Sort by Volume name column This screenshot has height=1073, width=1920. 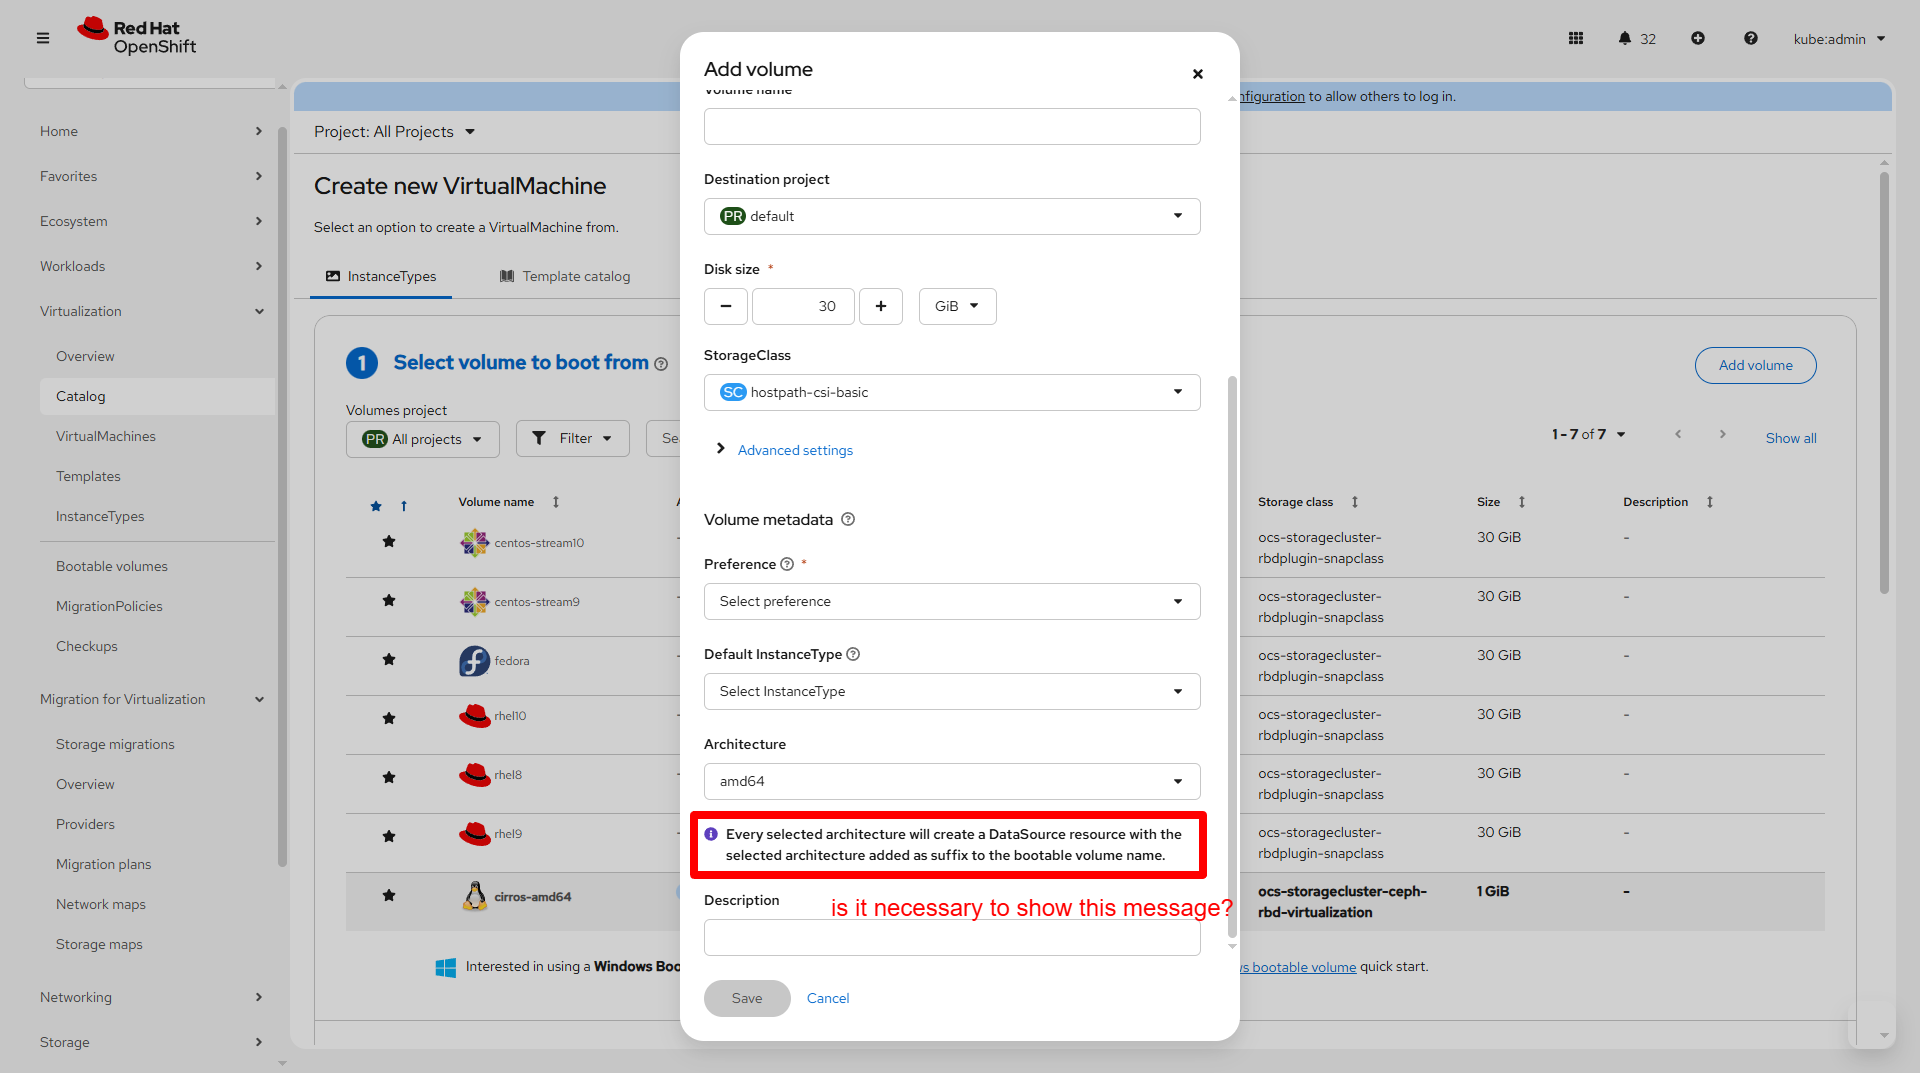[x=509, y=502]
